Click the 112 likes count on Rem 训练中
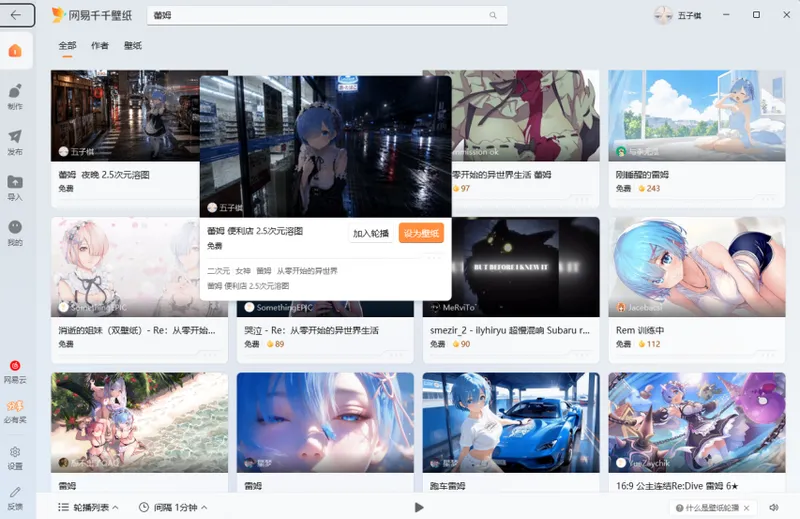The image size is (800, 519). [649, 344]
